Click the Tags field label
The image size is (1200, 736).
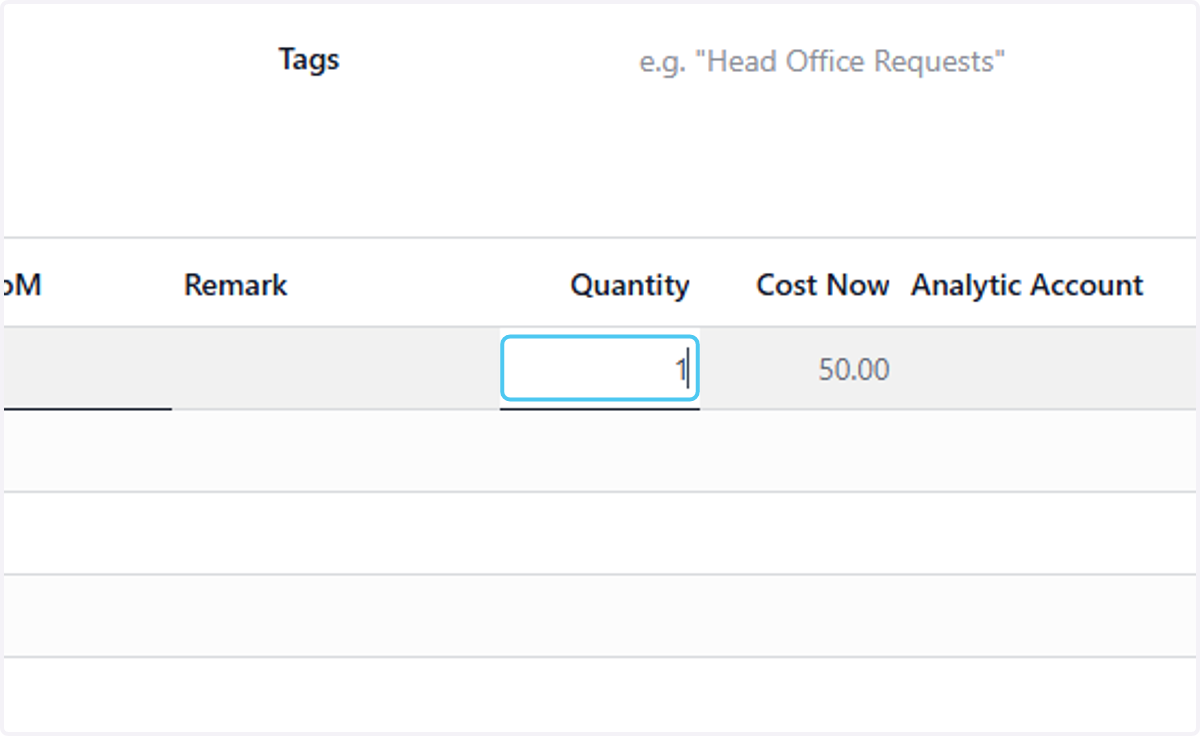(x=309, y=60)
